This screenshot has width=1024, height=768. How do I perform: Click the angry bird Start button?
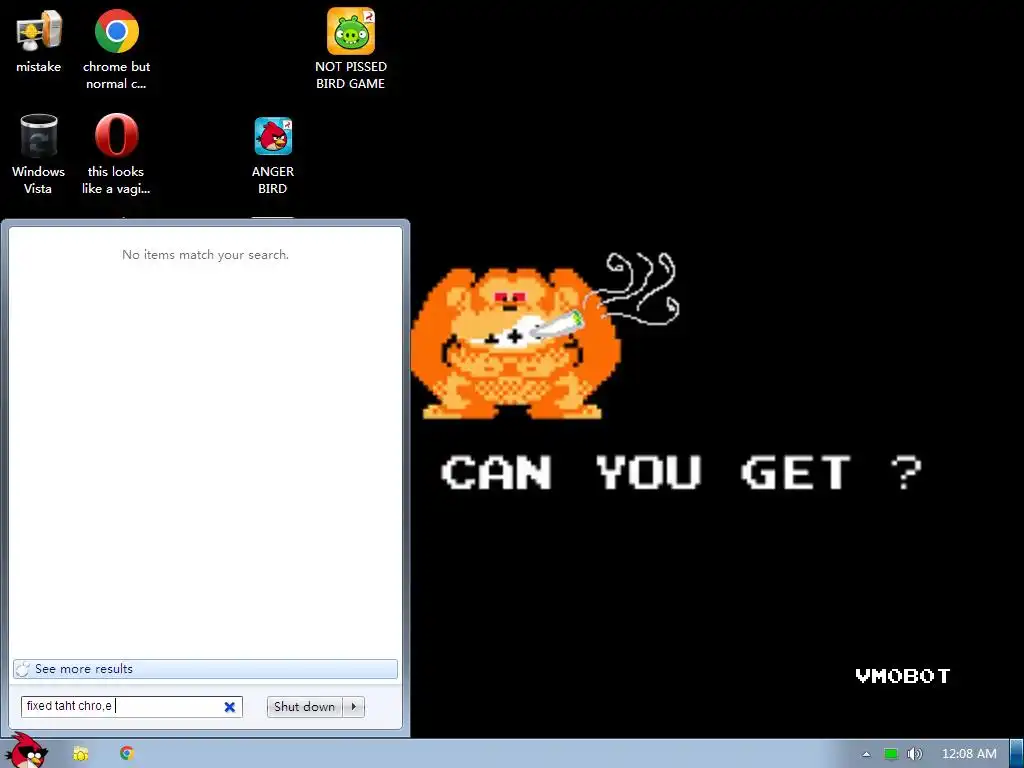click(27, 751)
